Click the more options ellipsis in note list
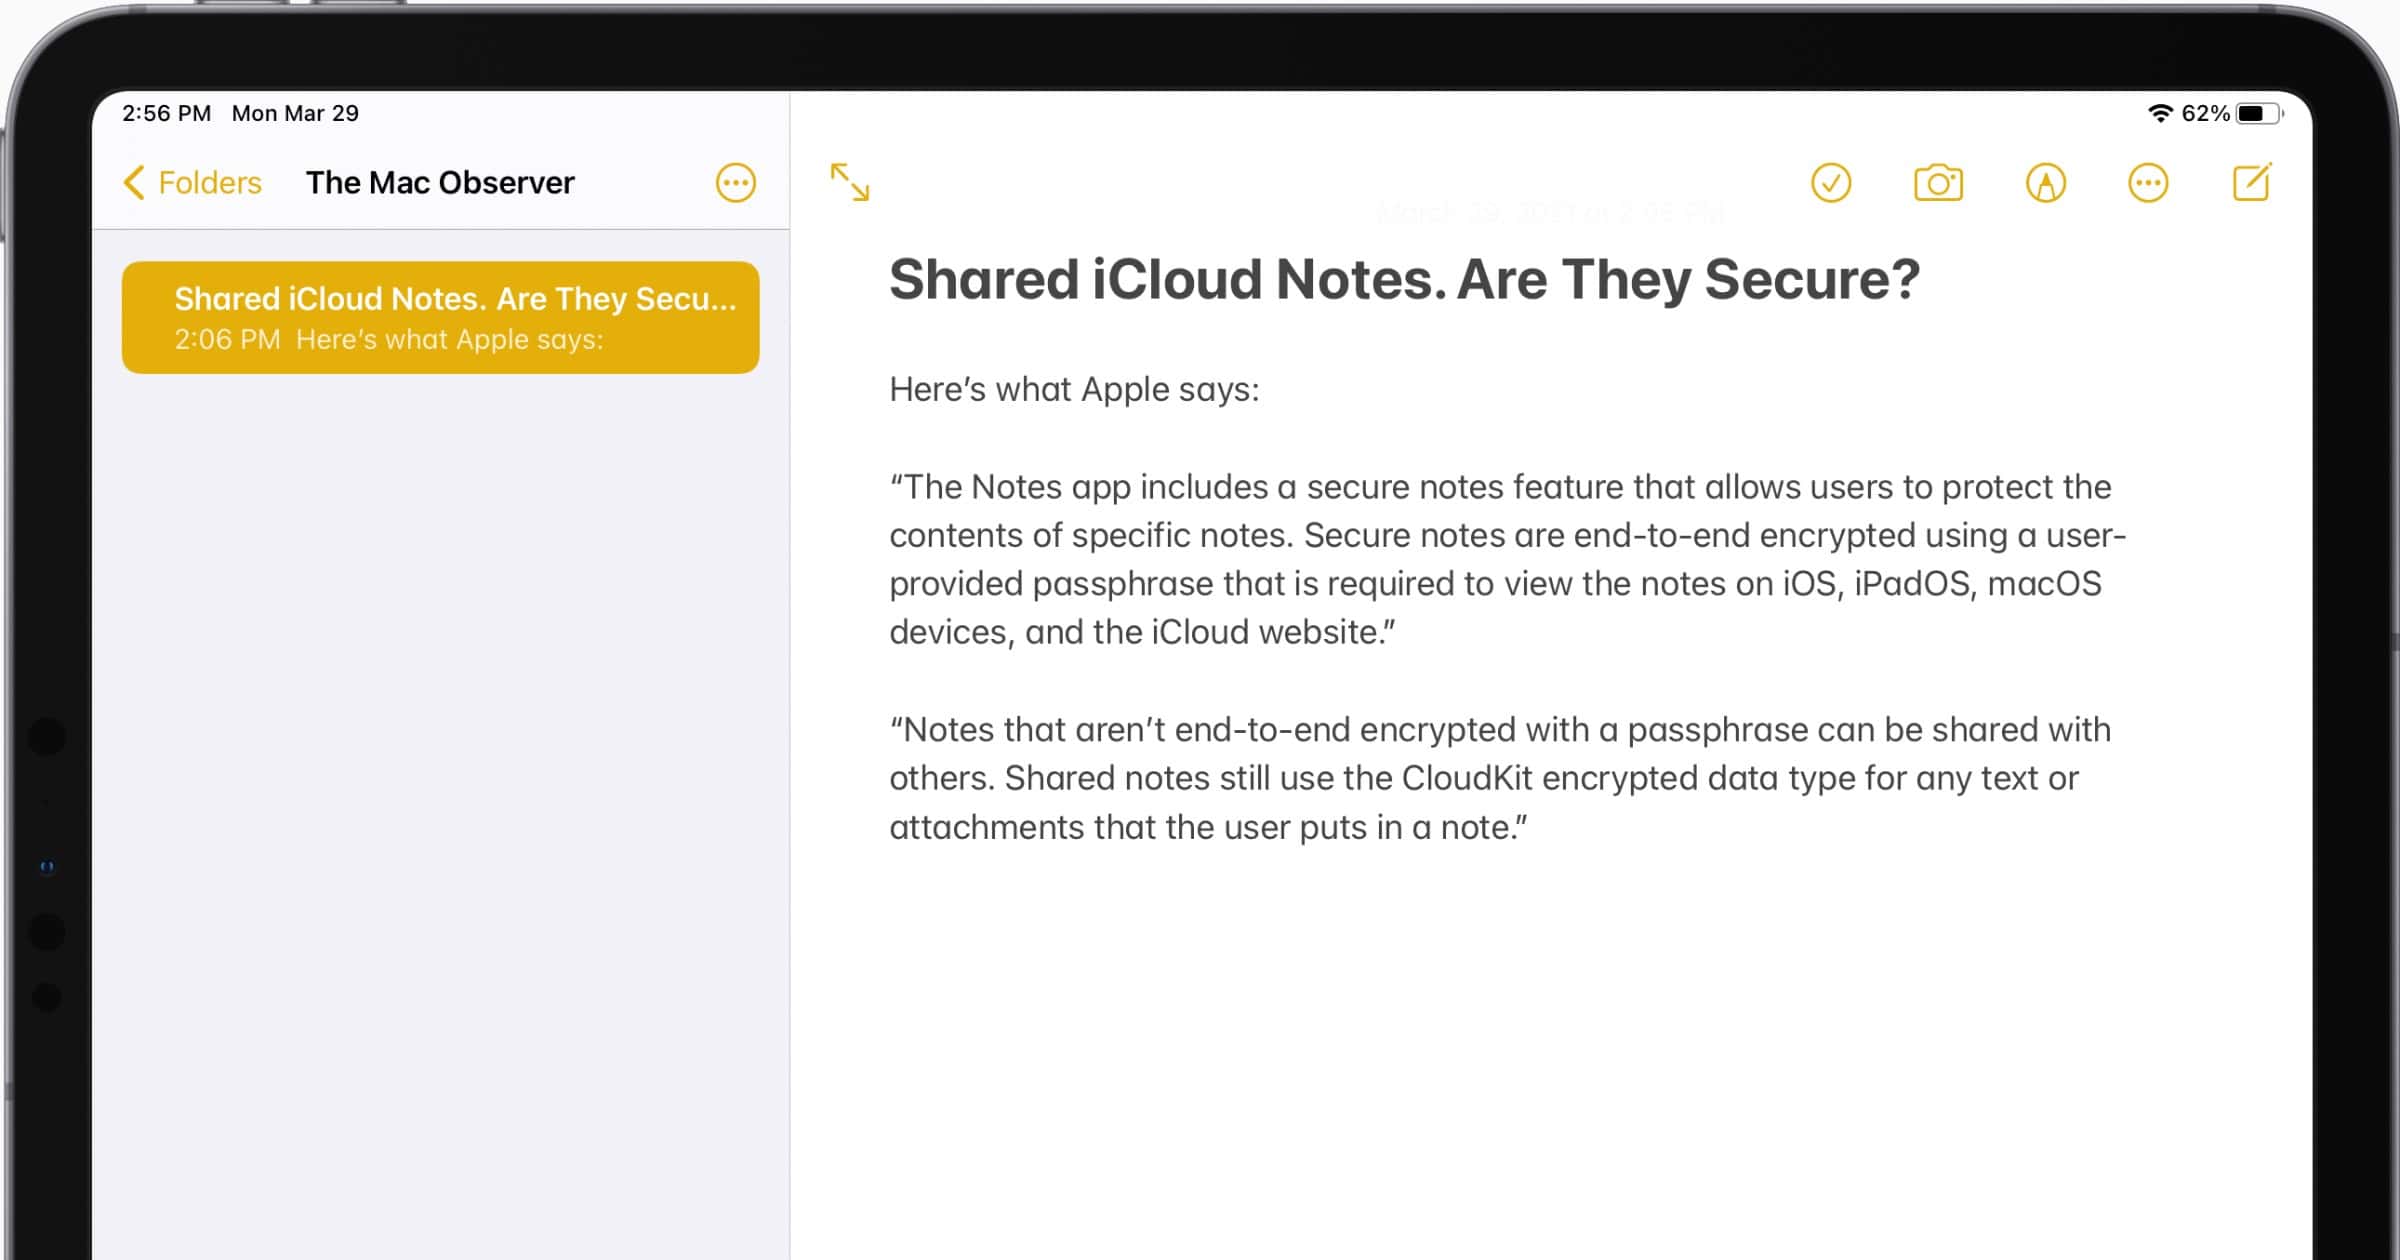2400x1260 pixels. [x=735, y=182]
